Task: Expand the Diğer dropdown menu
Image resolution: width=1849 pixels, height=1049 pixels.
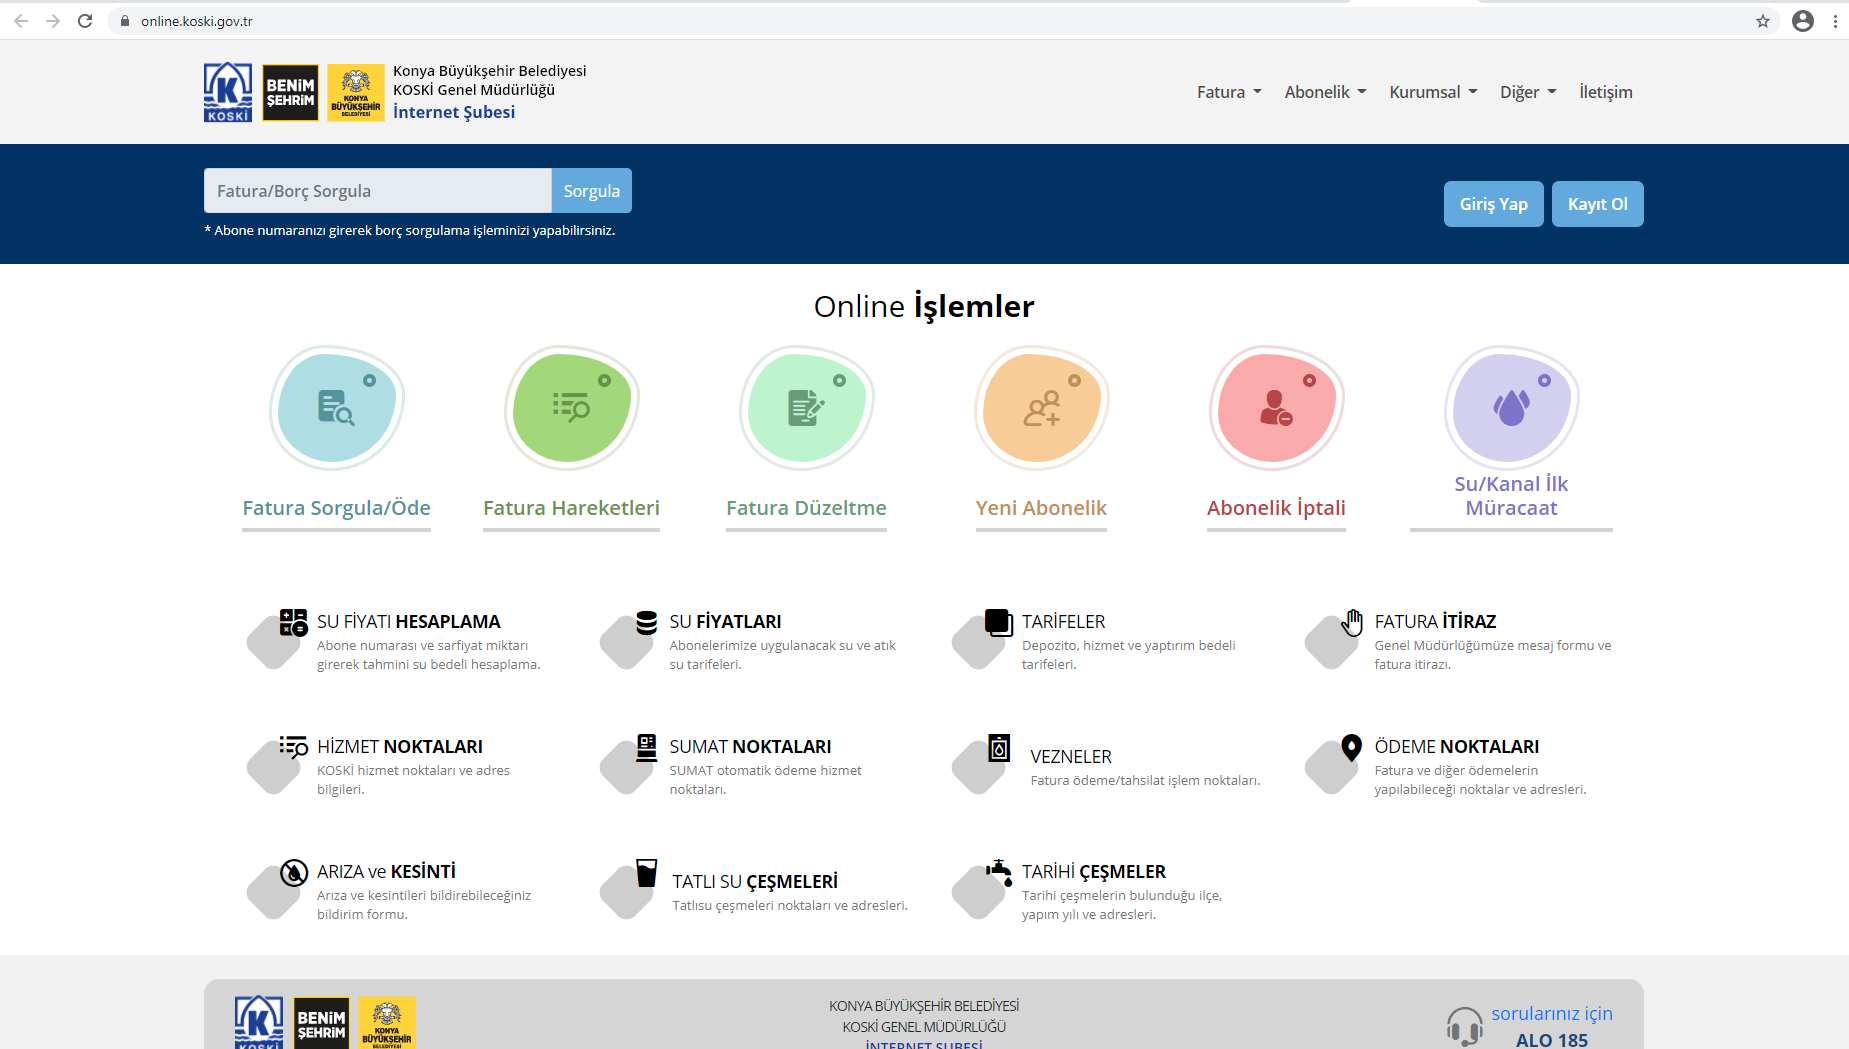Action: (x=1528, y=92)
